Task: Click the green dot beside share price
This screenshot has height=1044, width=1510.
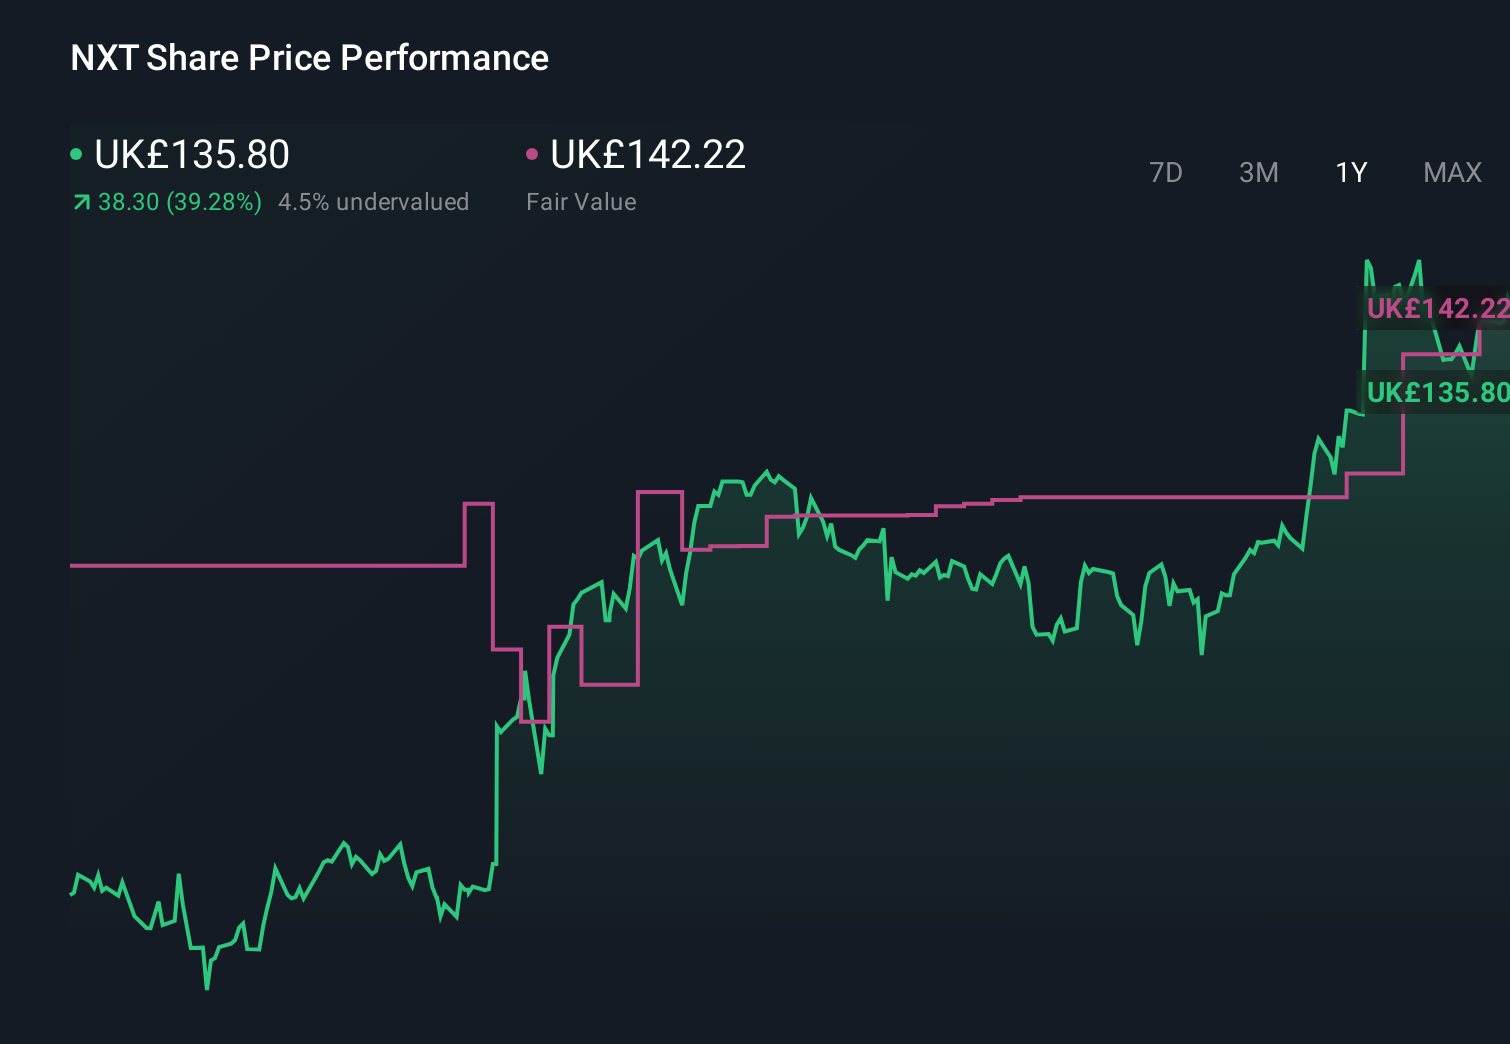Action: click(76, 154)
